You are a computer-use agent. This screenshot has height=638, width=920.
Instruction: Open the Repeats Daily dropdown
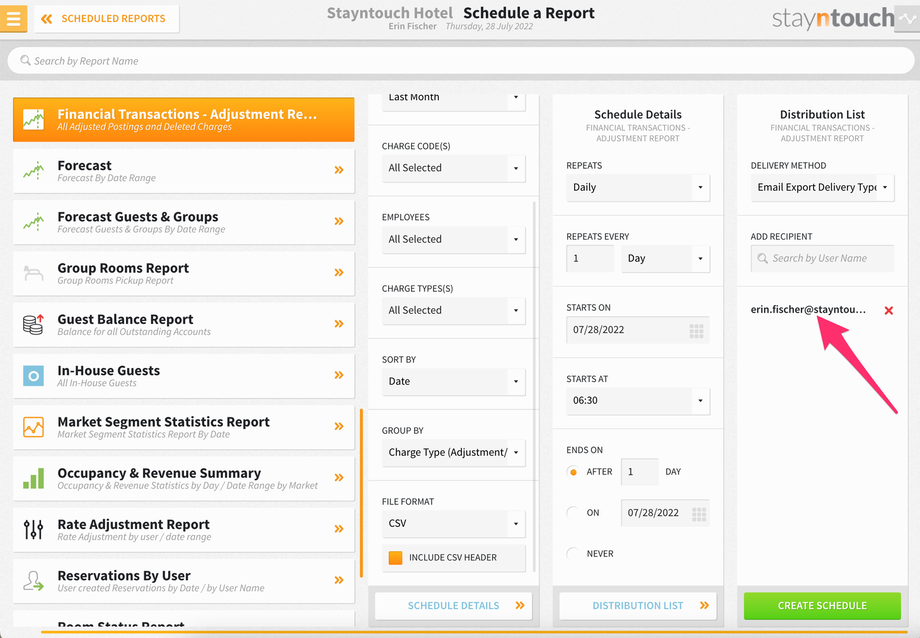point(638,188)
